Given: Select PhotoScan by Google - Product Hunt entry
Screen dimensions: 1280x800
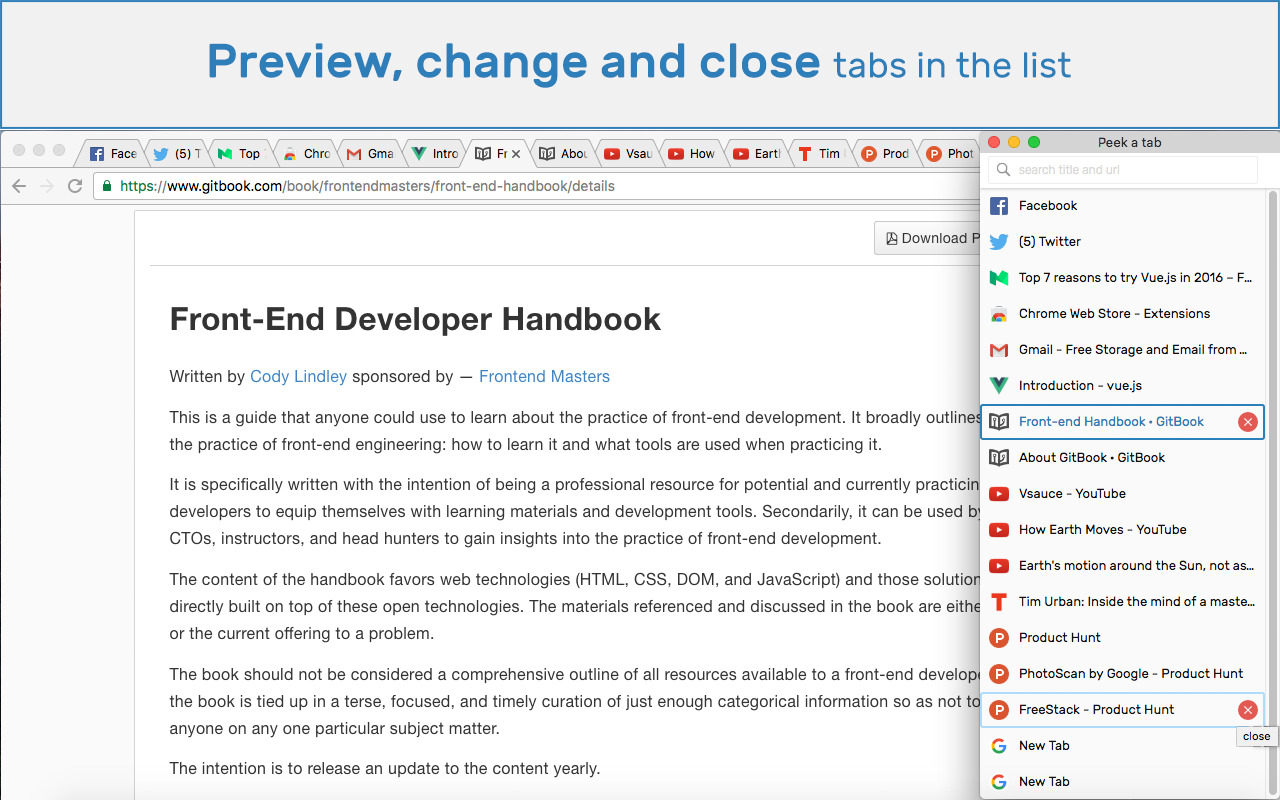Looking at the screenshot, I should pos(1122,674).
